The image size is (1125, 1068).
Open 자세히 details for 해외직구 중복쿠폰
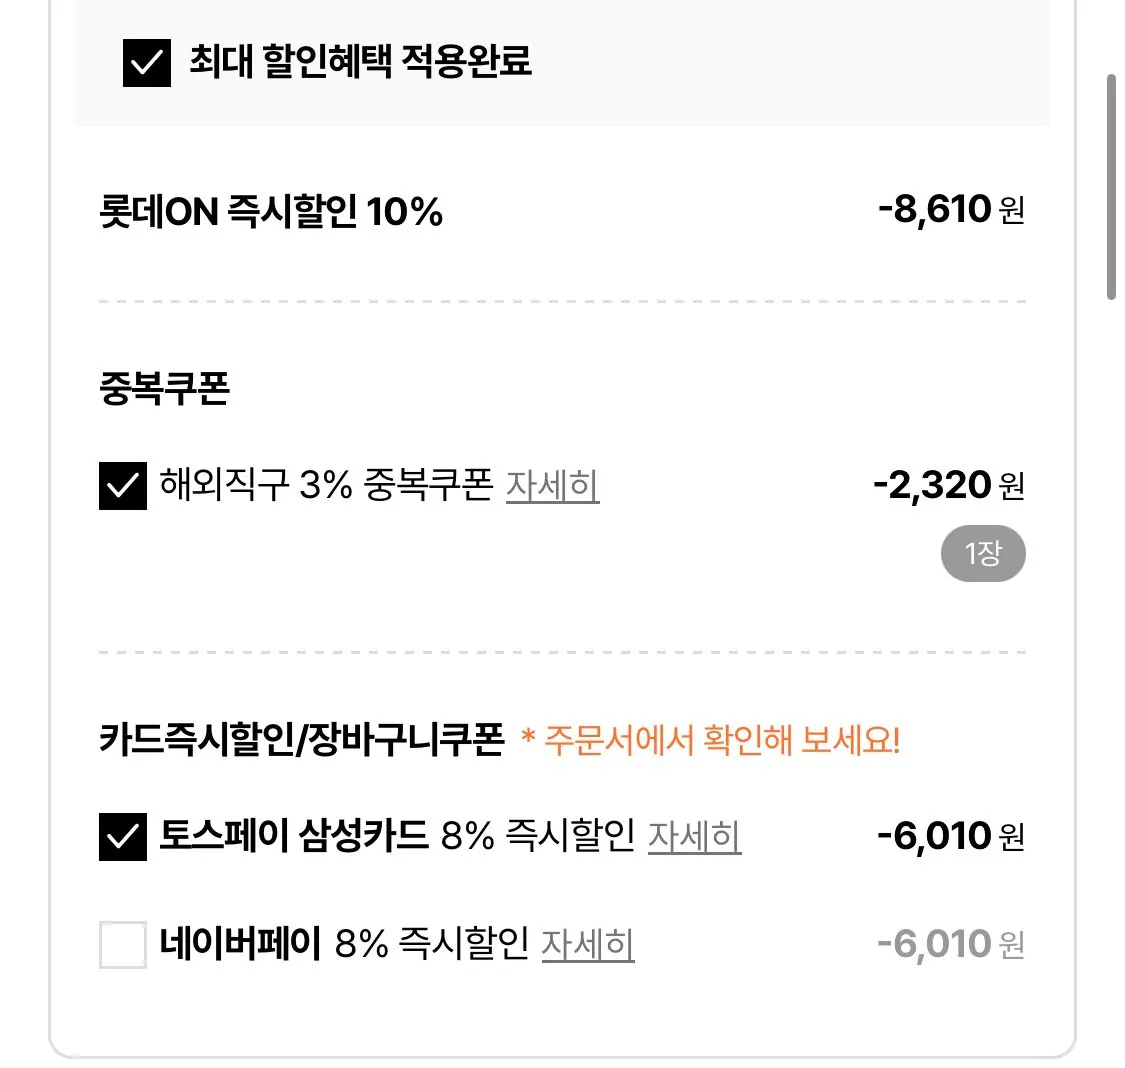click(554, 486)
